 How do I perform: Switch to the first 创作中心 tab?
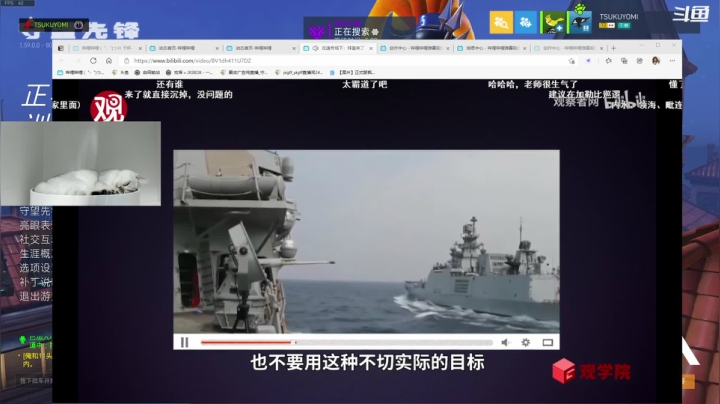(x=415, y=48)
